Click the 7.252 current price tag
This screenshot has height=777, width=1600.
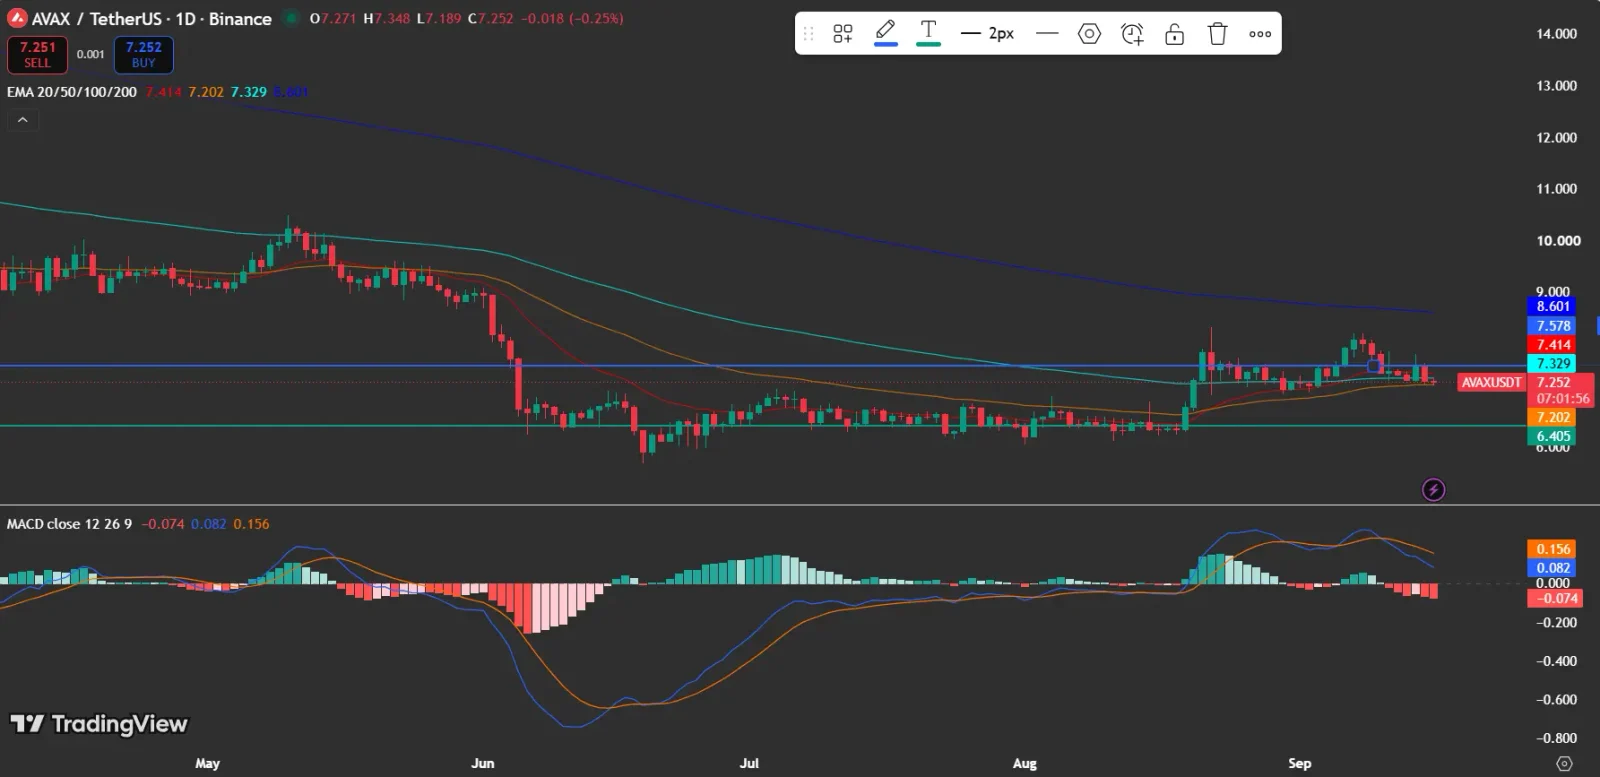(1553, 382)
